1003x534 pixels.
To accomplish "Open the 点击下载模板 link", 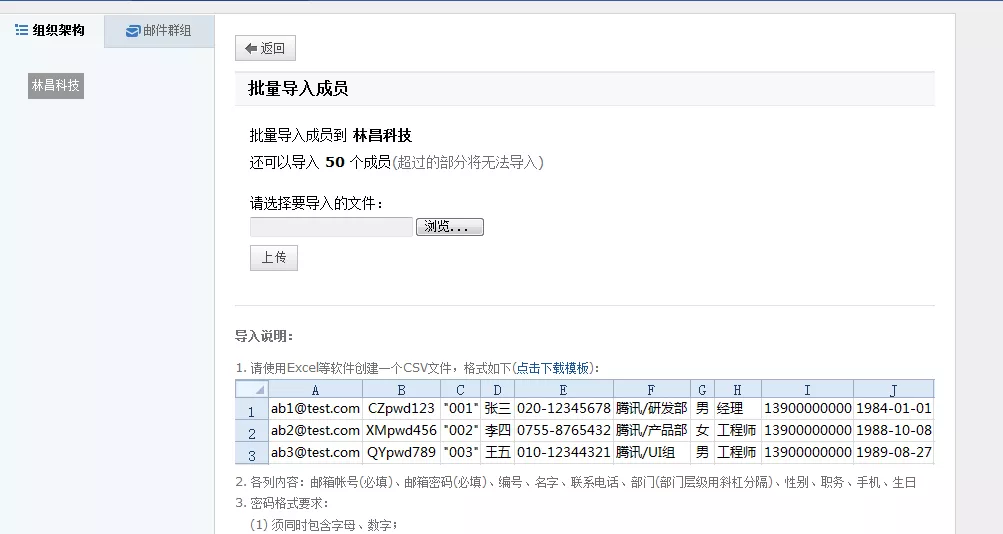I will coord(552,367).
